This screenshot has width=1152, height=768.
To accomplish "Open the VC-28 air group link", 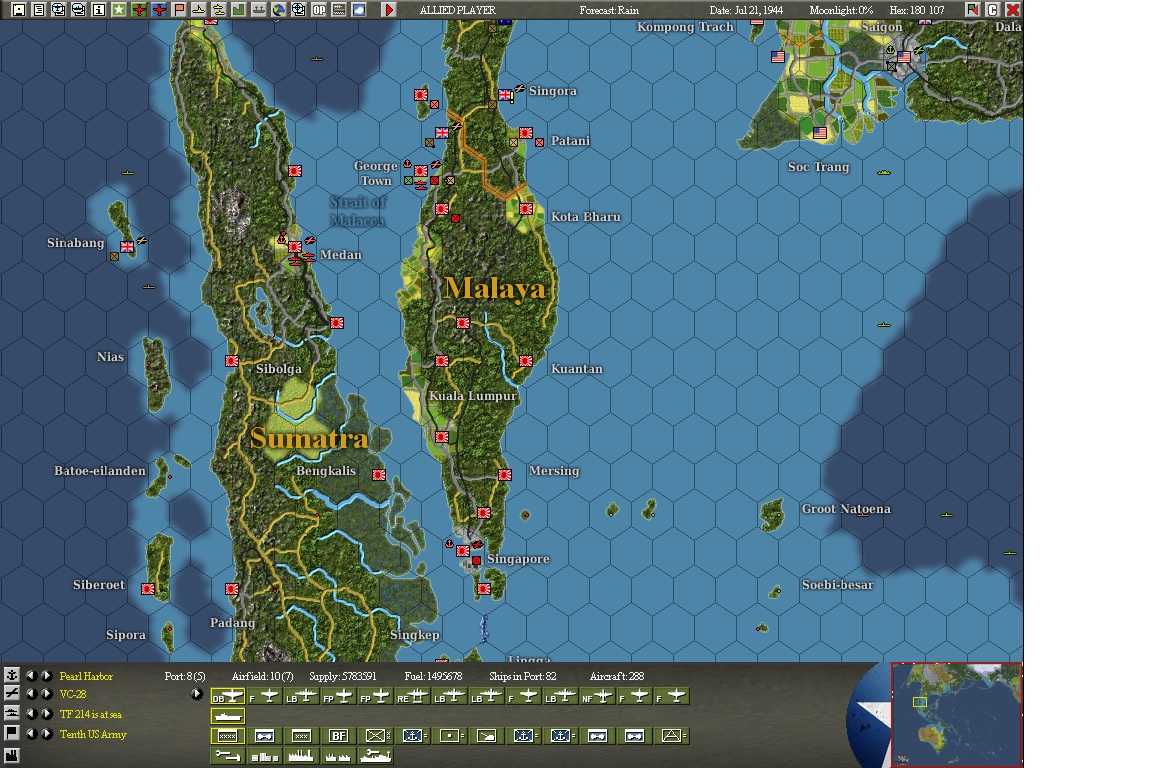I will point(73,694).
